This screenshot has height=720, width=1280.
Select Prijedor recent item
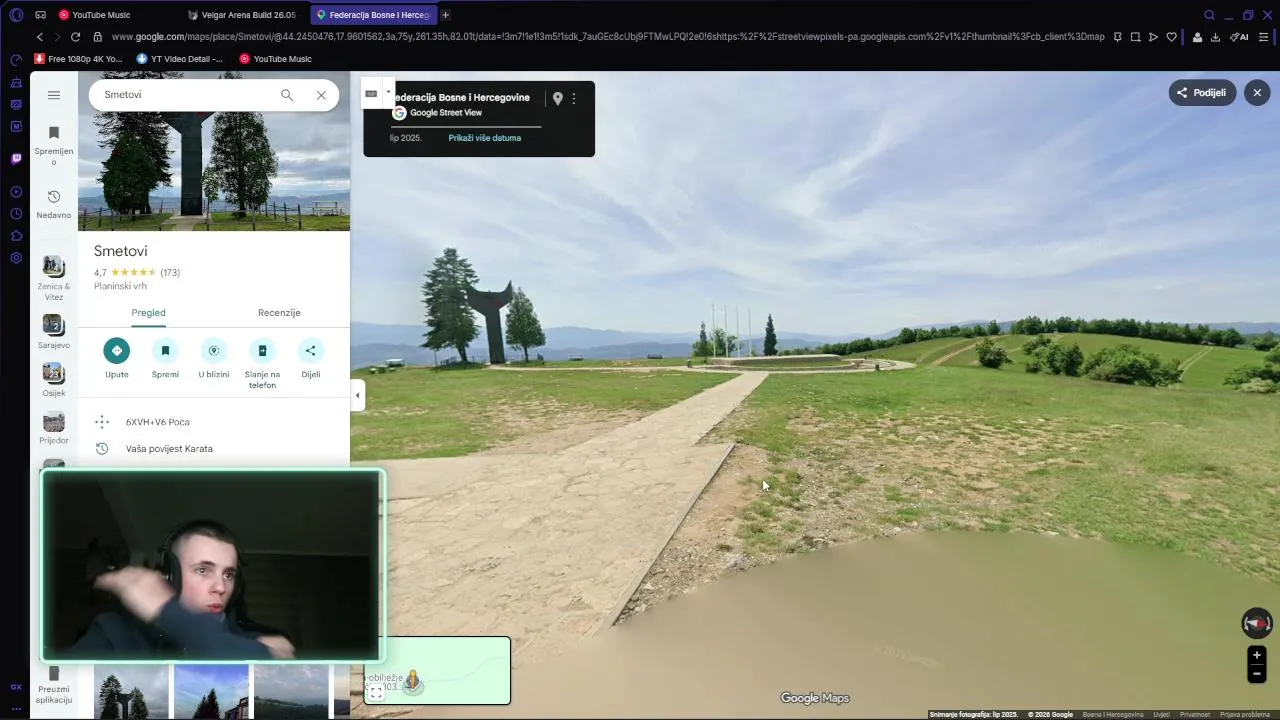point(54,428)
